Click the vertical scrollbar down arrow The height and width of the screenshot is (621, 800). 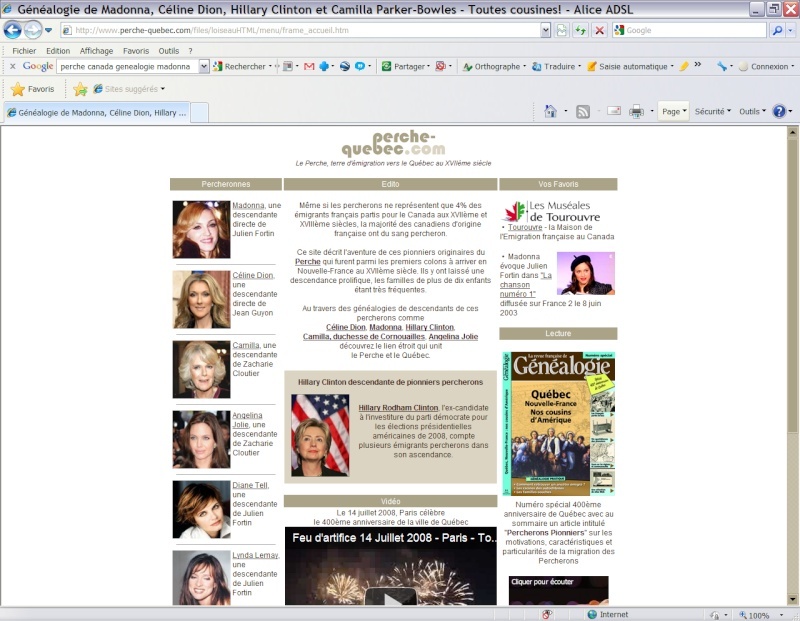click(792, 600)
